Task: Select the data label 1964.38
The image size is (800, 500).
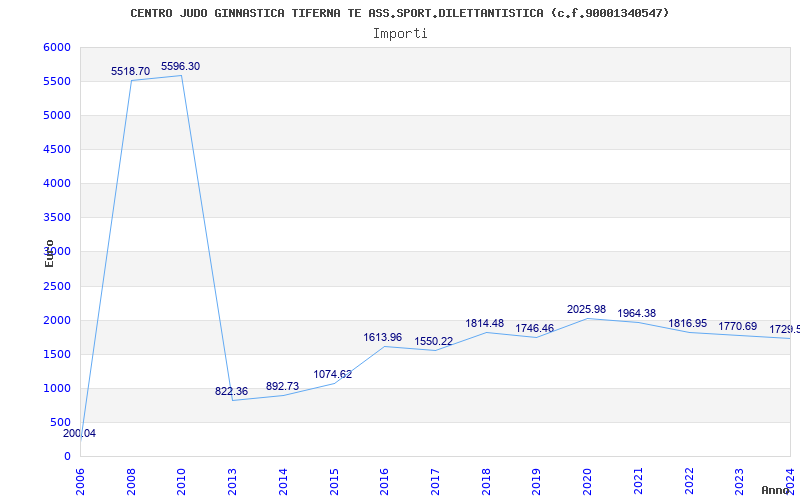Action: (x=637, y=313)
